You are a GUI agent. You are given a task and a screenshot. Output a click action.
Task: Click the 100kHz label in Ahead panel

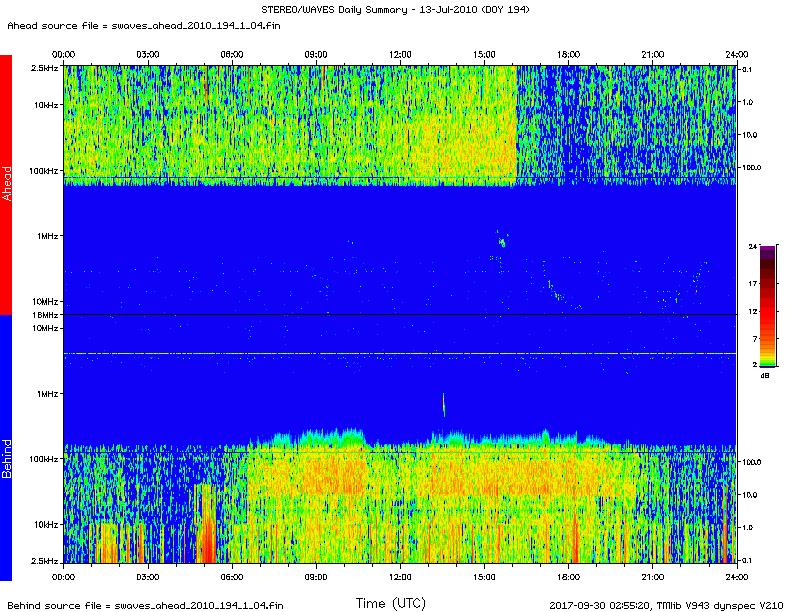click(44, 171)
